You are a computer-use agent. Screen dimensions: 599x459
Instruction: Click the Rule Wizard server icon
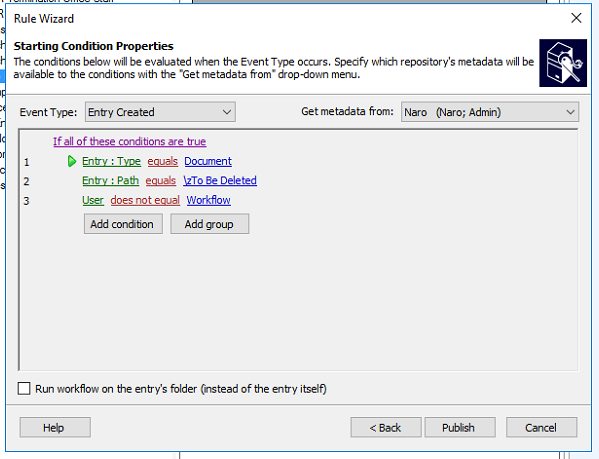(x=563, y=63)
